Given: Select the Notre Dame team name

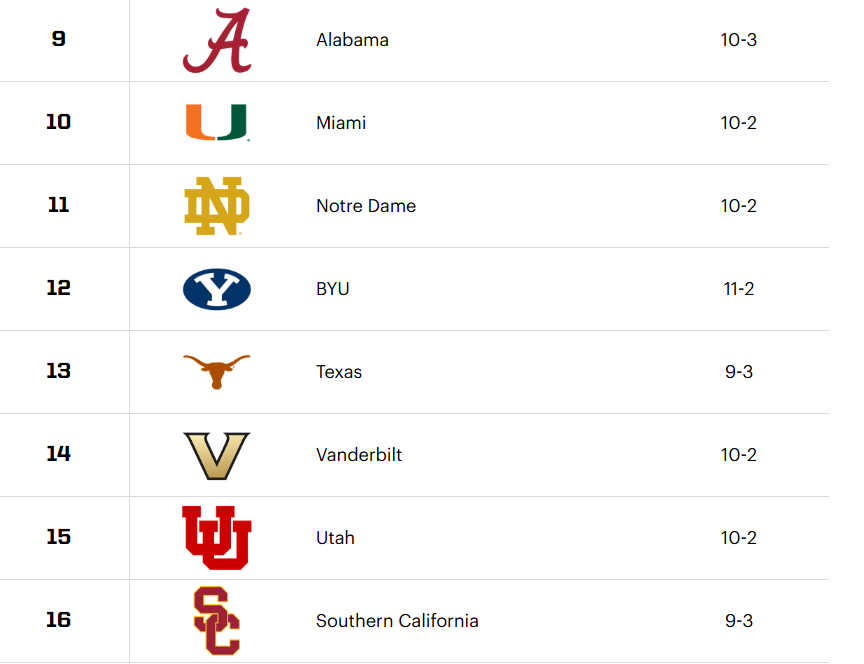Looking at the screenshot, I should 366,206.
